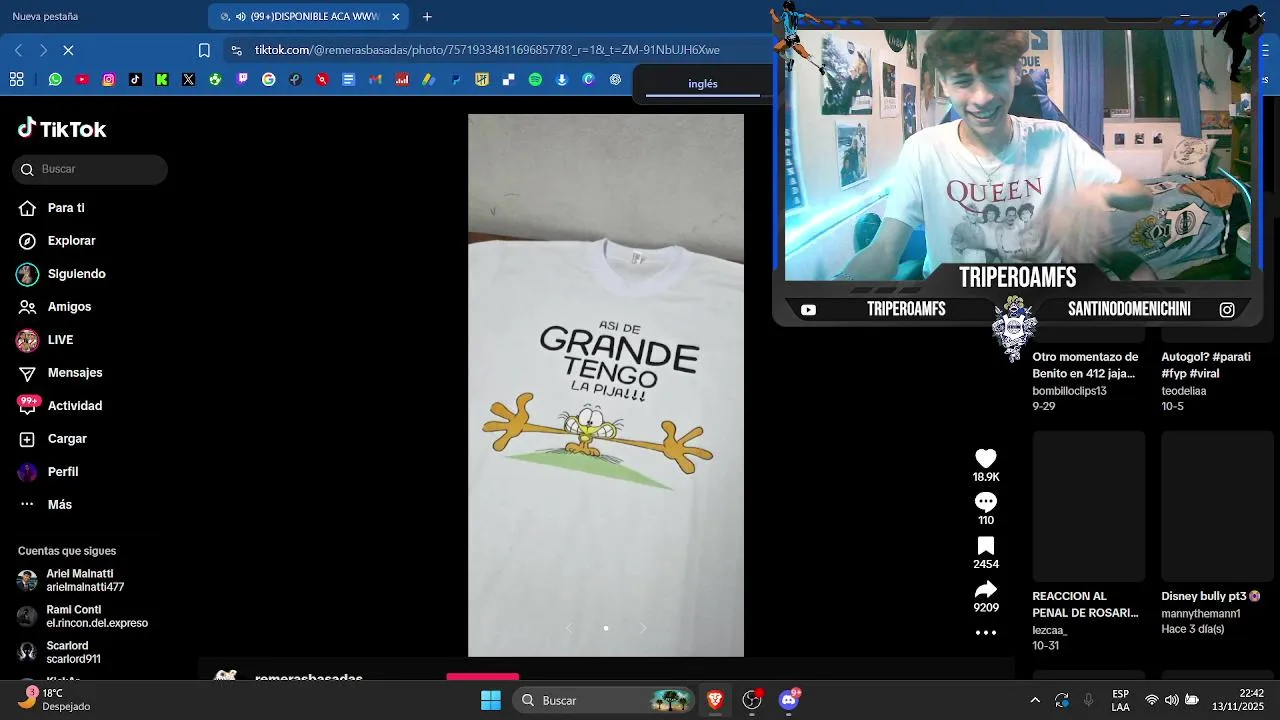The height and width of the screenshot is (720, 1280).
Task: Open more options three-dot icon beside post
Action: pos(986,632)
